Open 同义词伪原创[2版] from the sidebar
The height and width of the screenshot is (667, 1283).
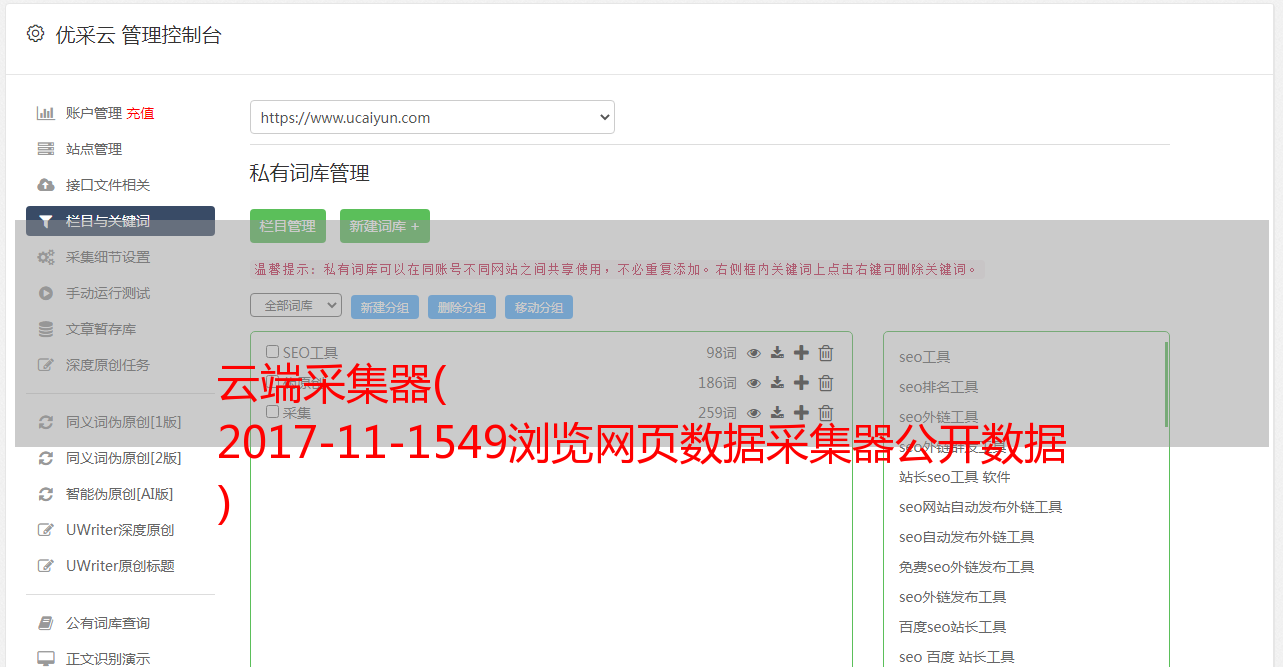[x=124, y=458]
